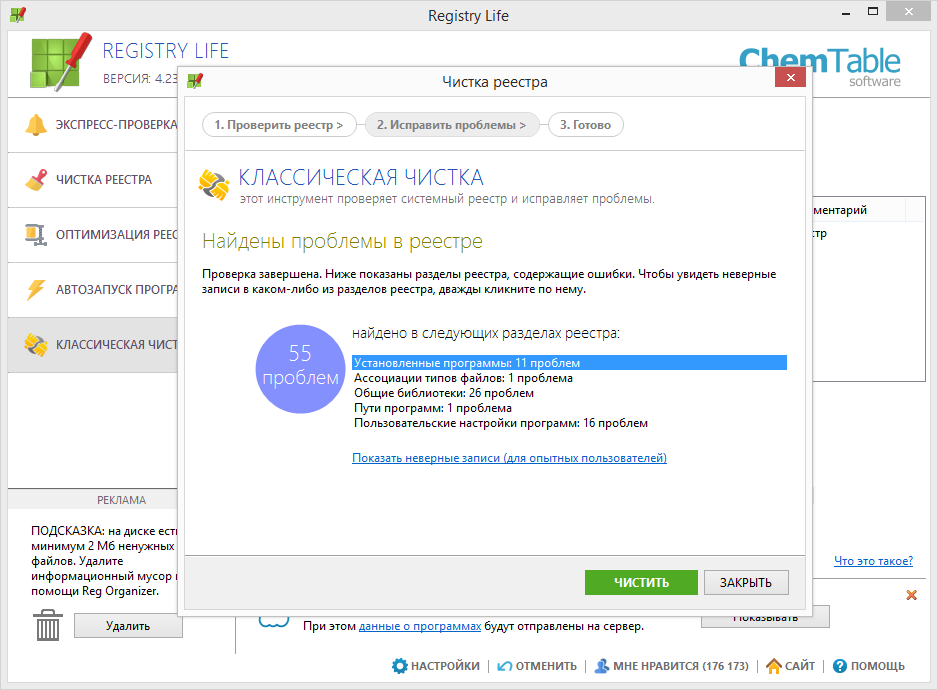The image size is (938, 690).
Task: Click the brush icon of Чистка реестра
Action: point(36,180)
